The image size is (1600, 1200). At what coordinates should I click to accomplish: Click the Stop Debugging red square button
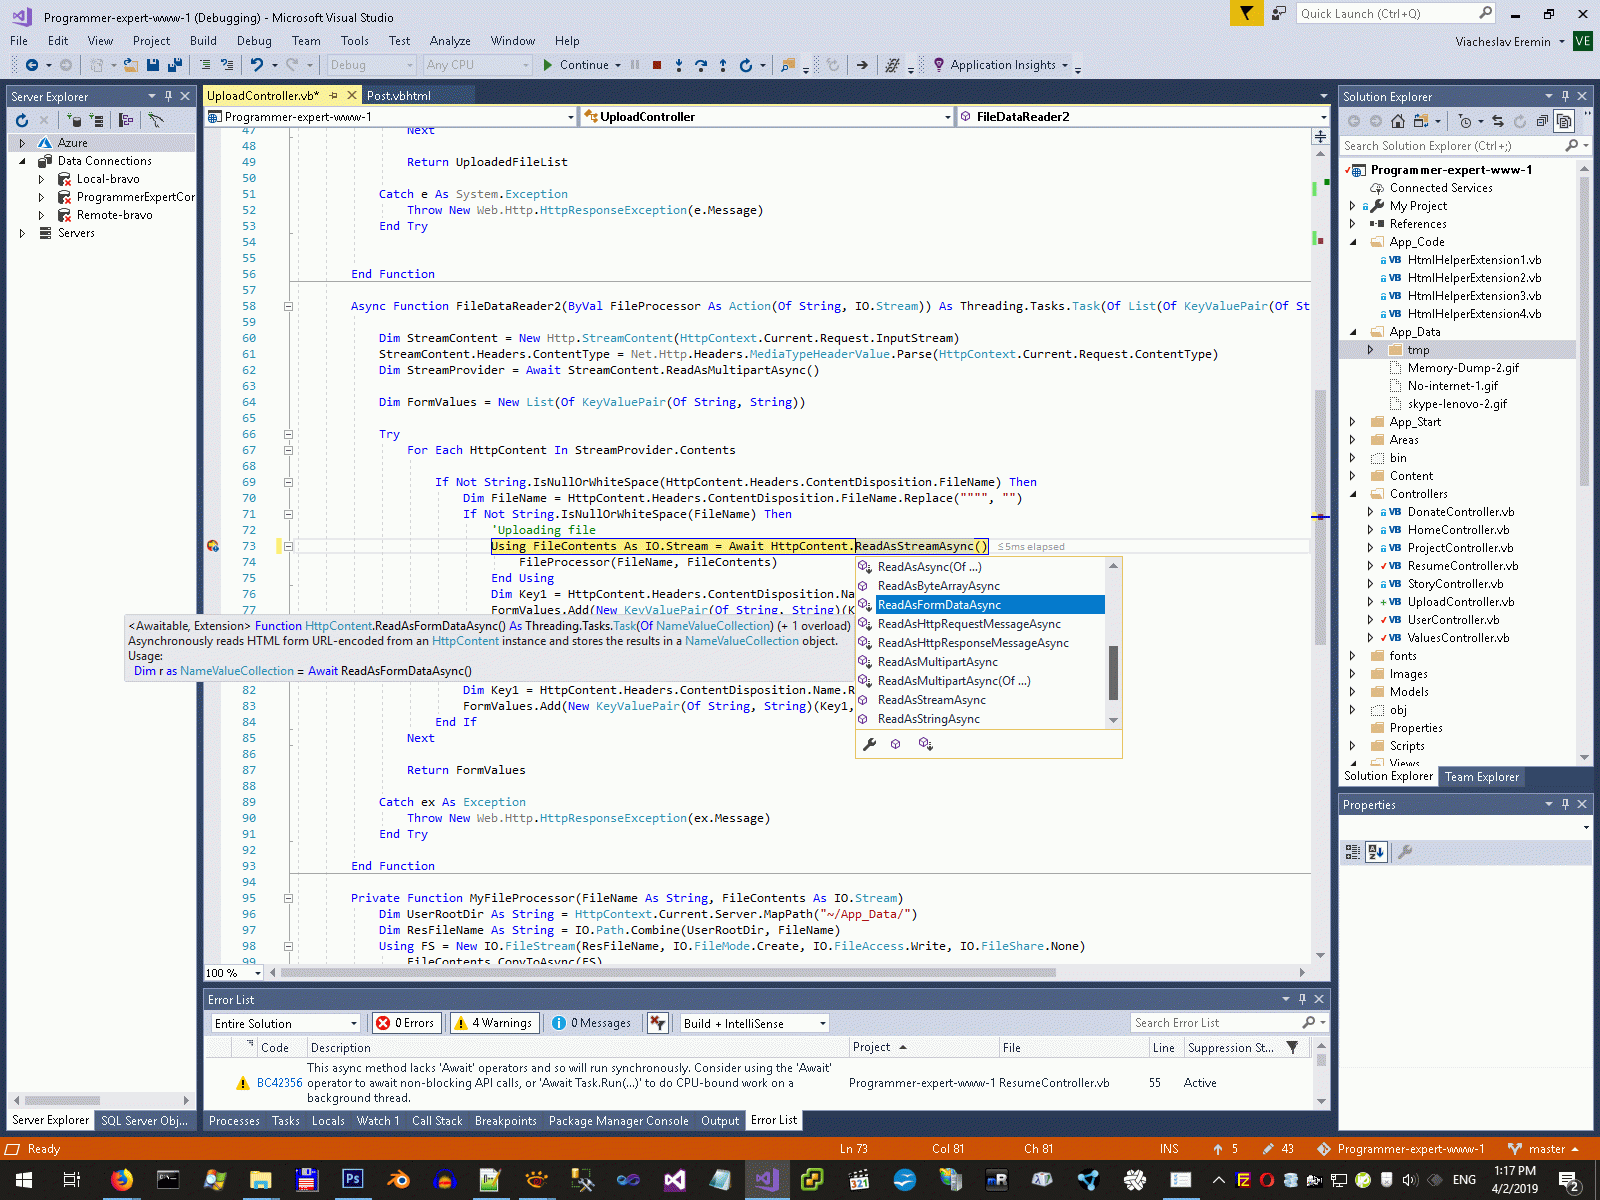[x=657, y=65]
